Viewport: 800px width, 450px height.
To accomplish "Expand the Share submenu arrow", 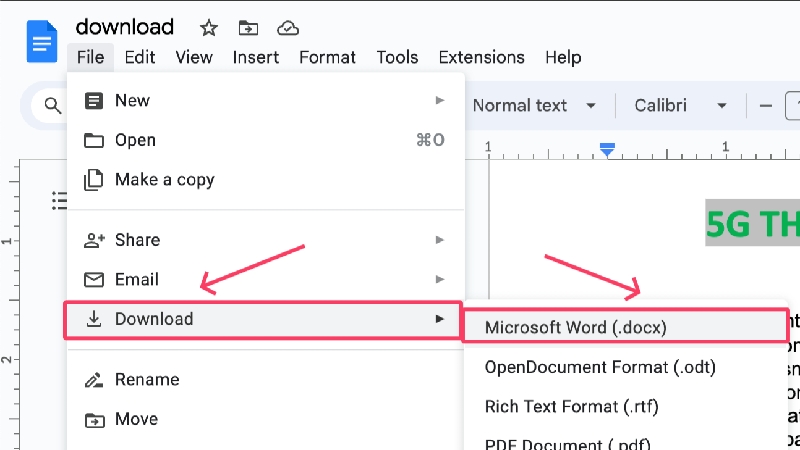I will (x=440, y=240).
